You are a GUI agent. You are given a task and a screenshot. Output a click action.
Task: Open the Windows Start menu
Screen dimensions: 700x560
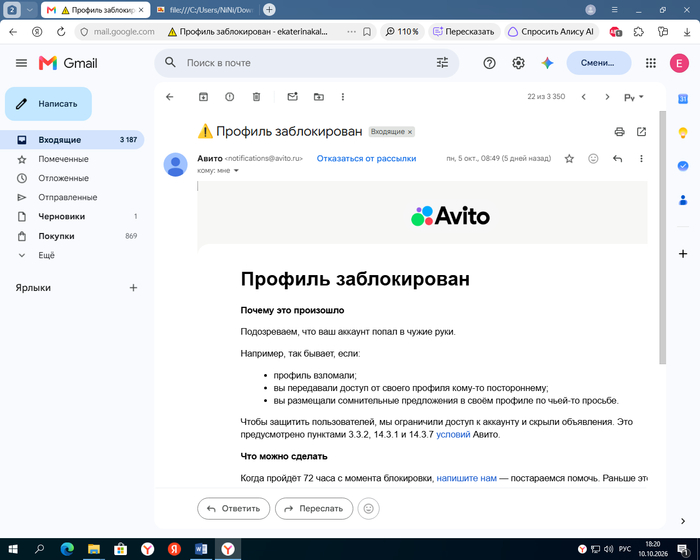[x=13, y=549]
